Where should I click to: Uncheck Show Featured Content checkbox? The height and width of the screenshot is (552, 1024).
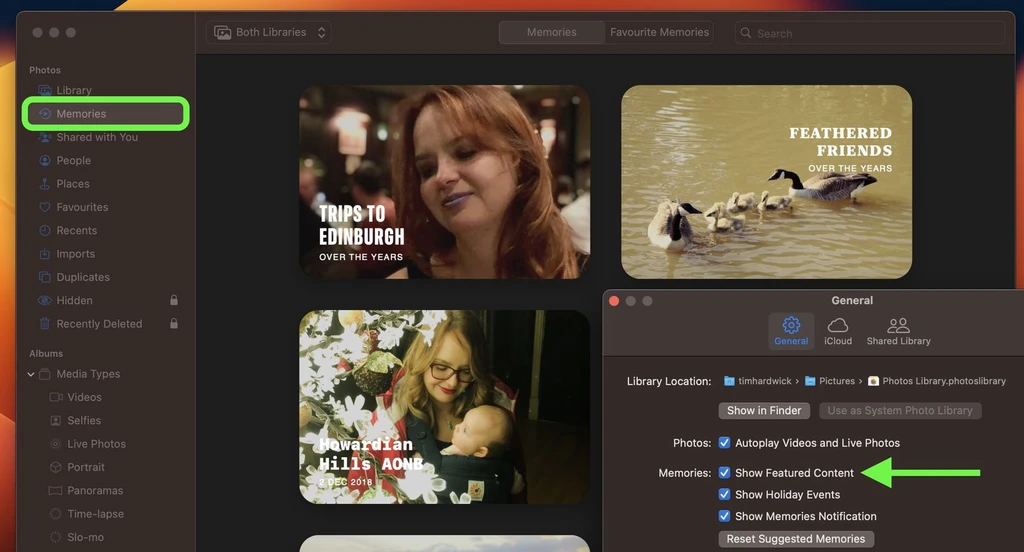724,472
